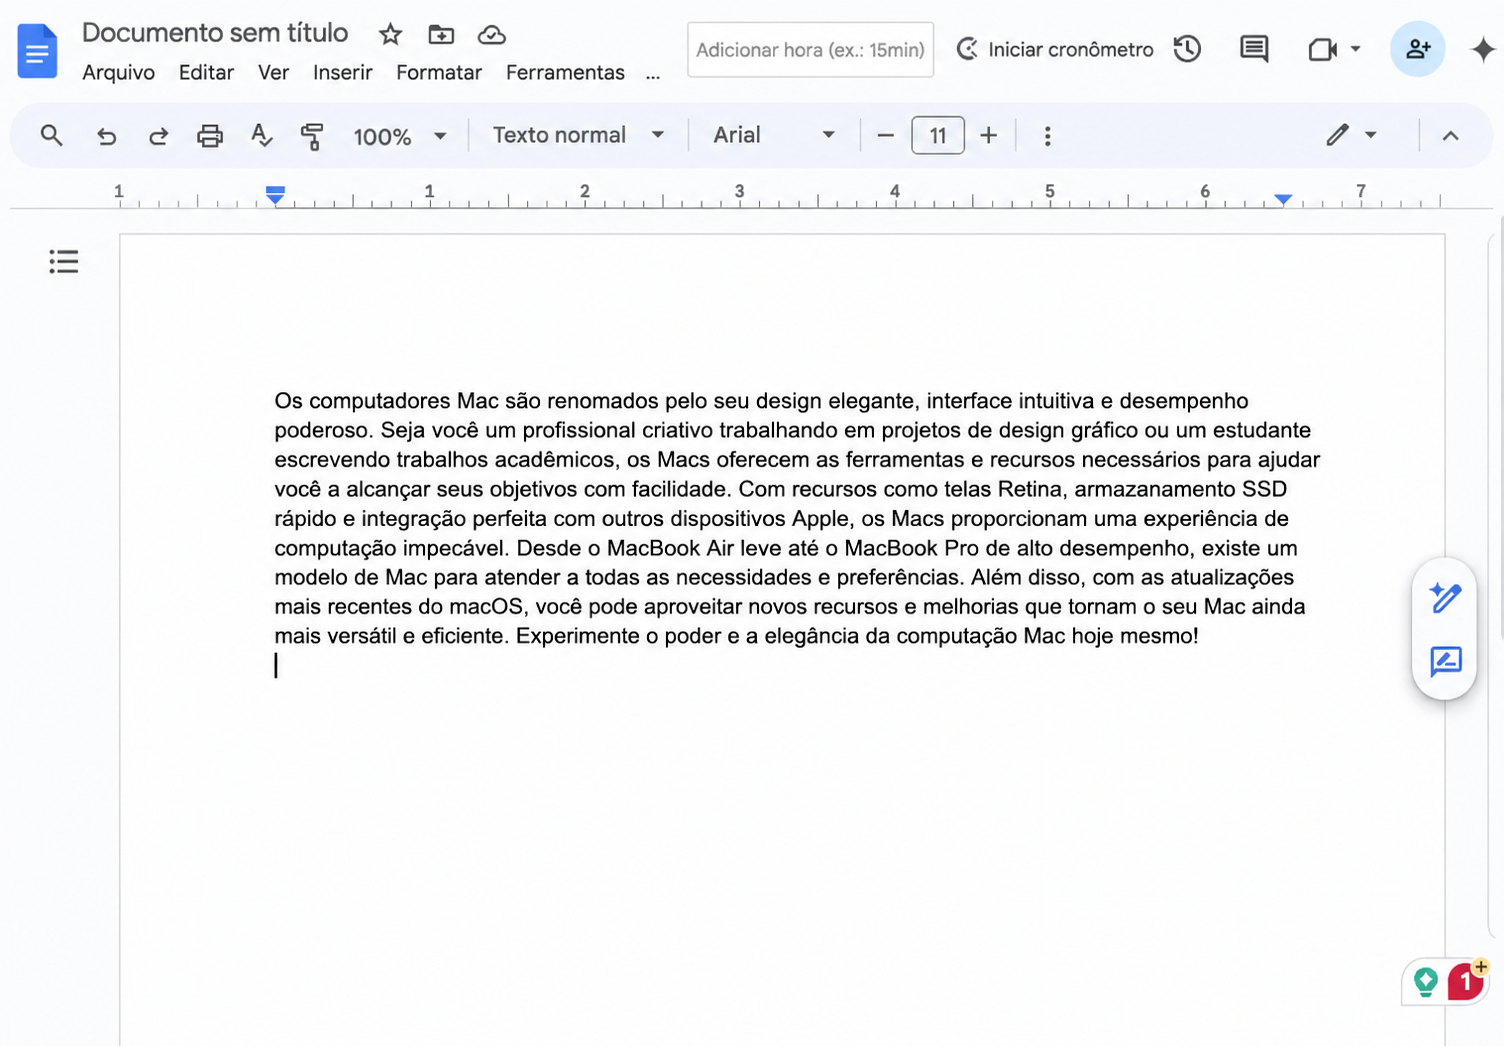Image resolution: width=1504 pixels, height=1046 pixels.
Task: Open the Editar menu
Action: (206, 72)
